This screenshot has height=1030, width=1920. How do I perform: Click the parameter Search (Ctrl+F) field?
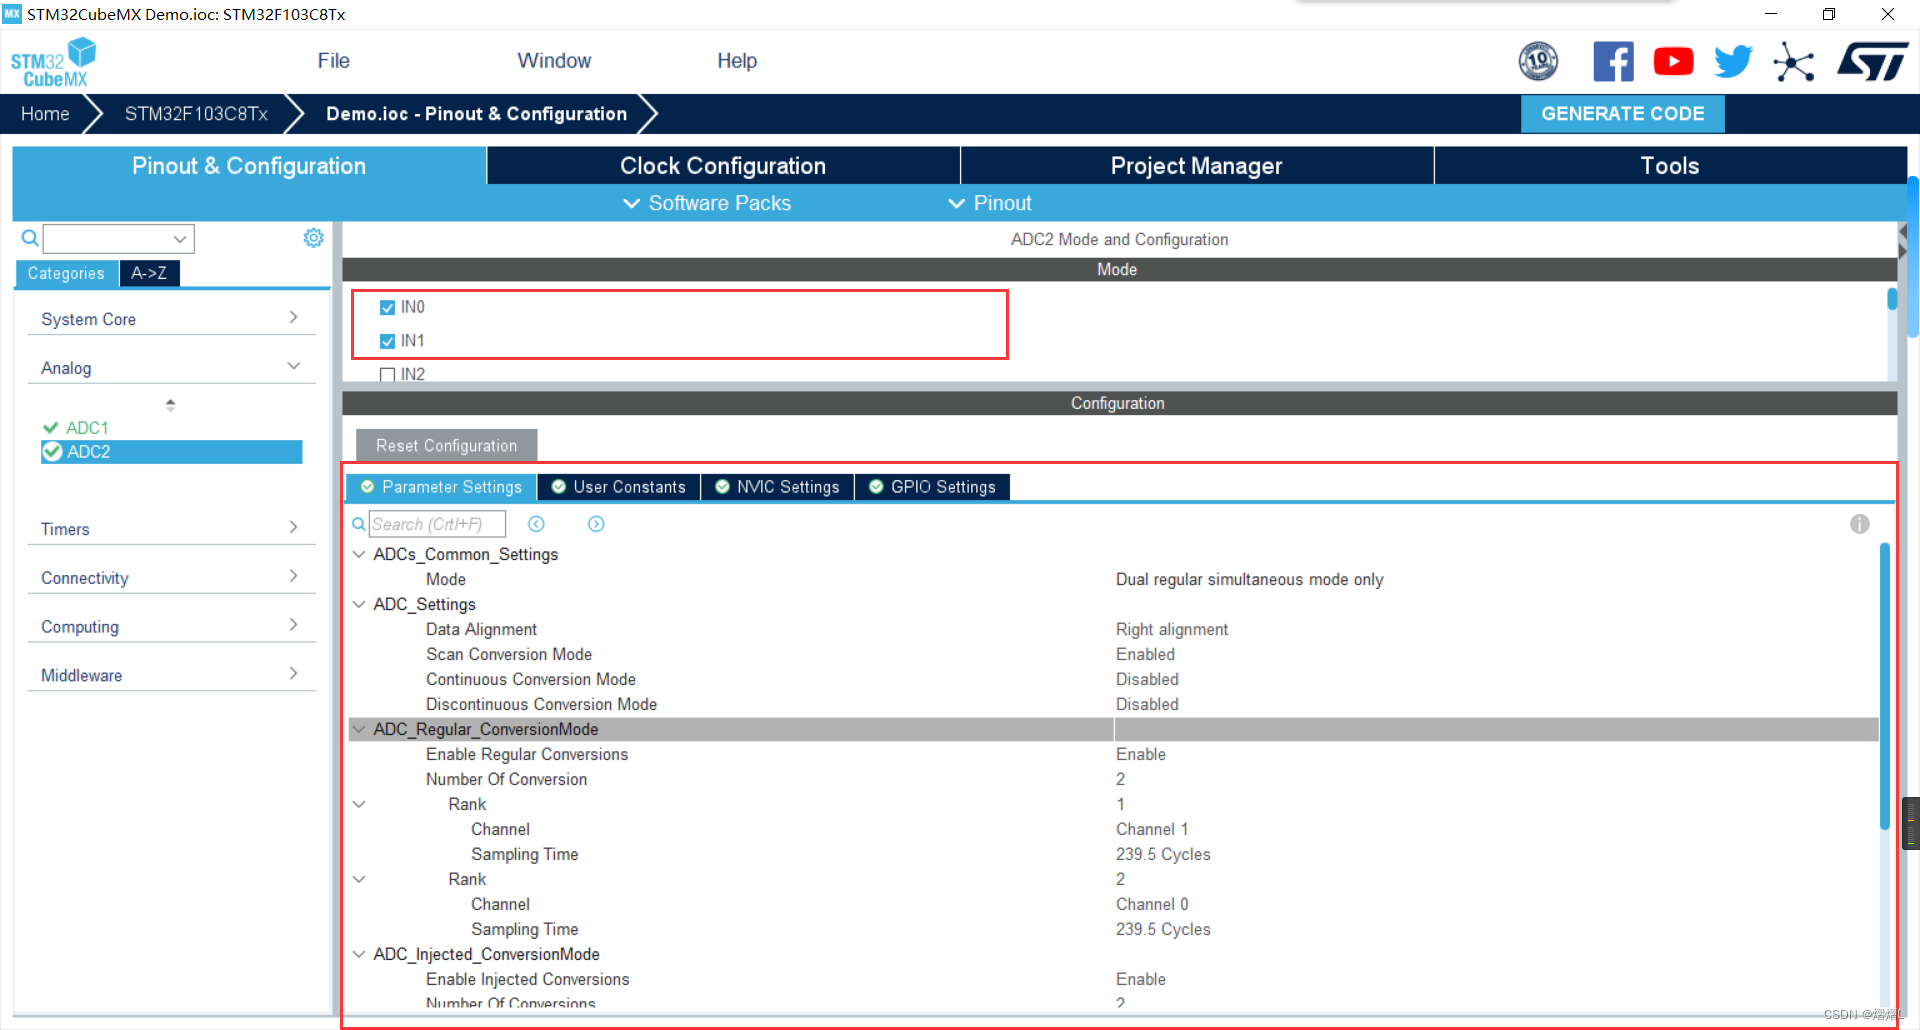click(437, 524)
